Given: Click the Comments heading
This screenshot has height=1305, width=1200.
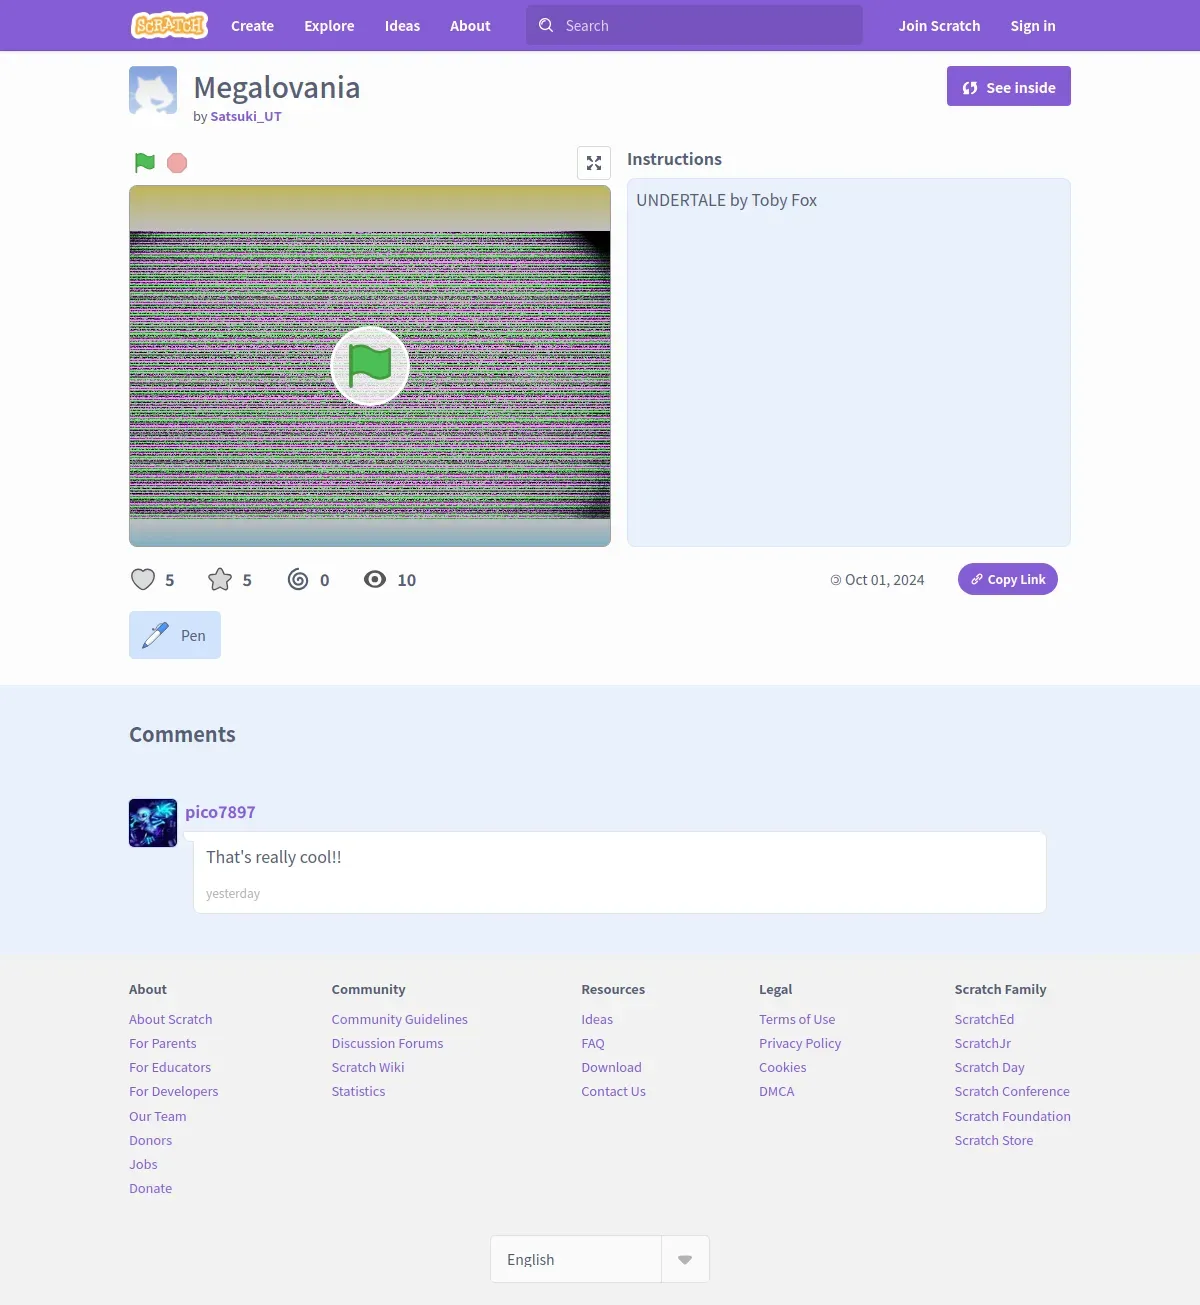Looking at the screenshot, I should point(182,734).
